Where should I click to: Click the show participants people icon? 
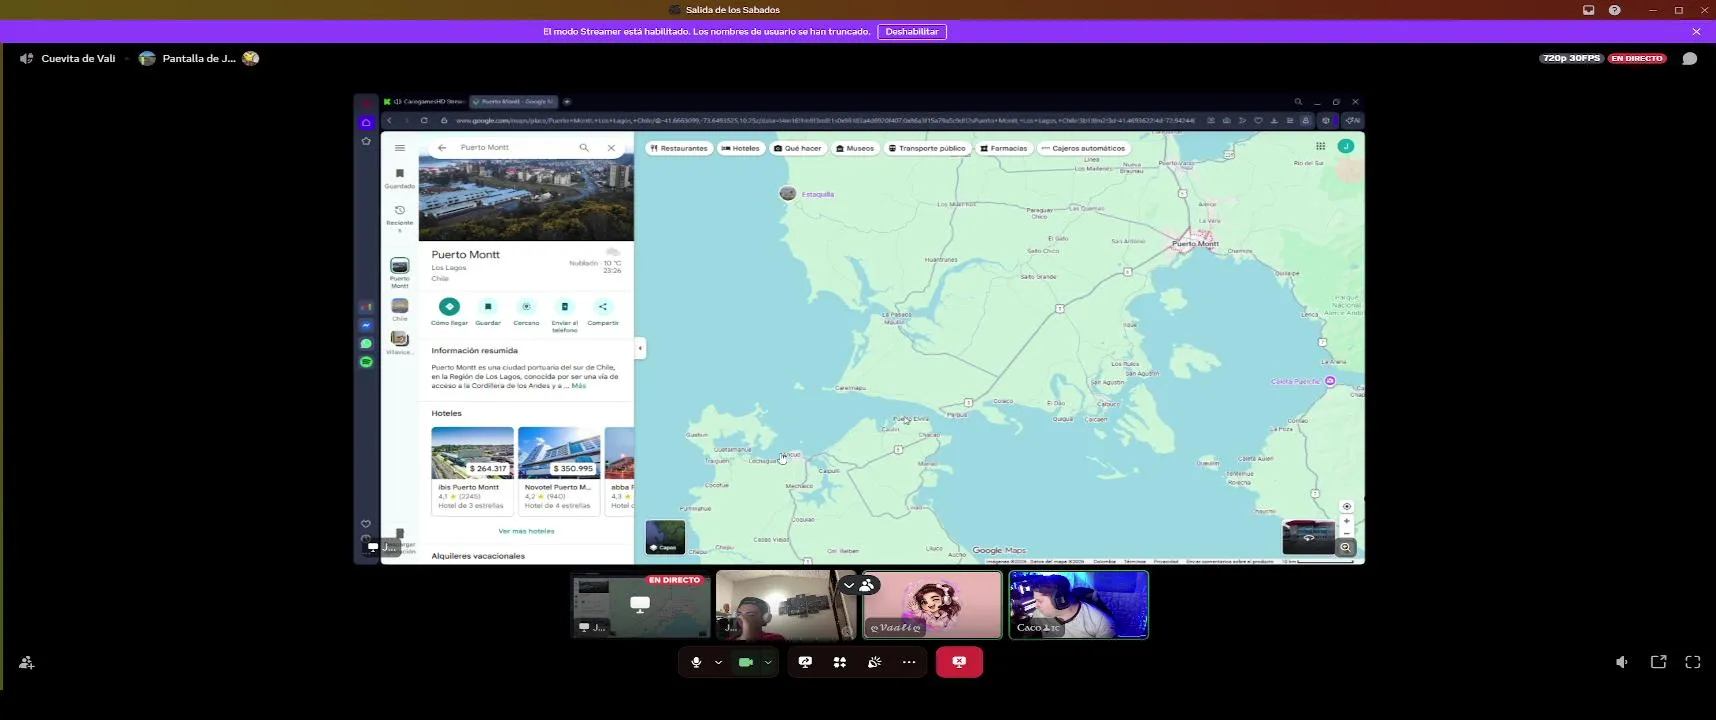(867, 585)
